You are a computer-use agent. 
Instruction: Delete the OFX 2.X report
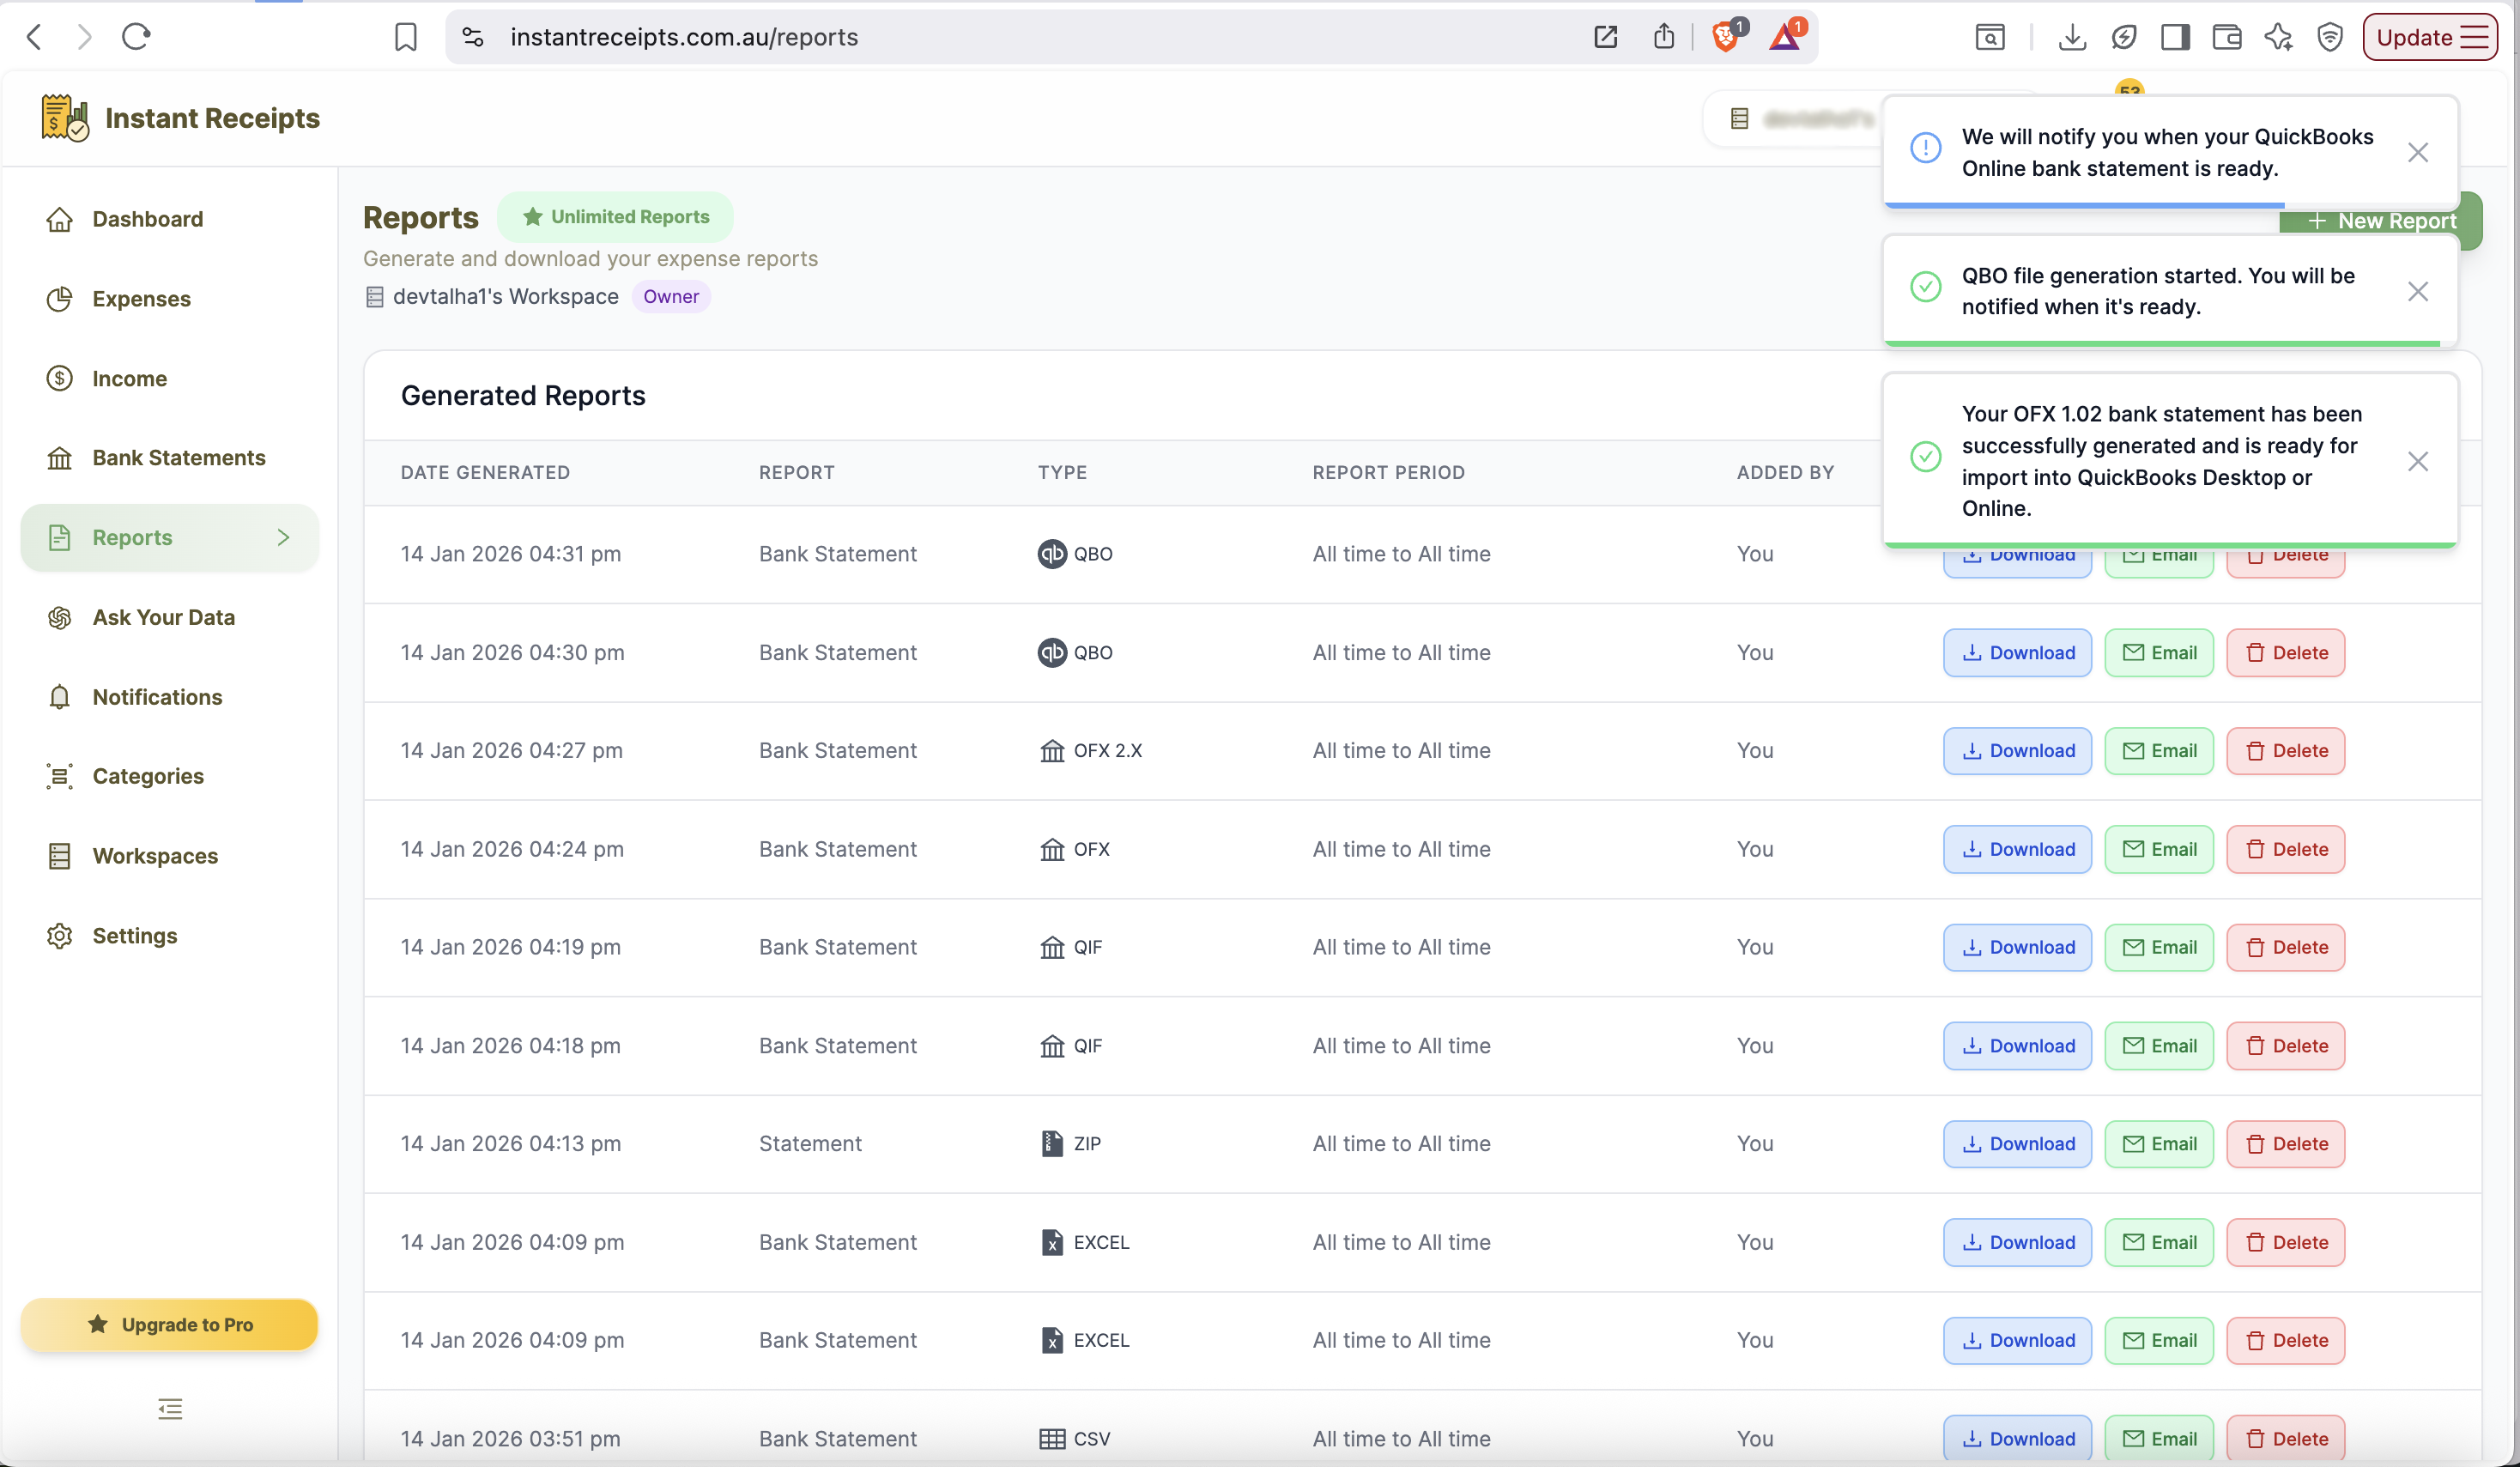[x=2286, y=751]
